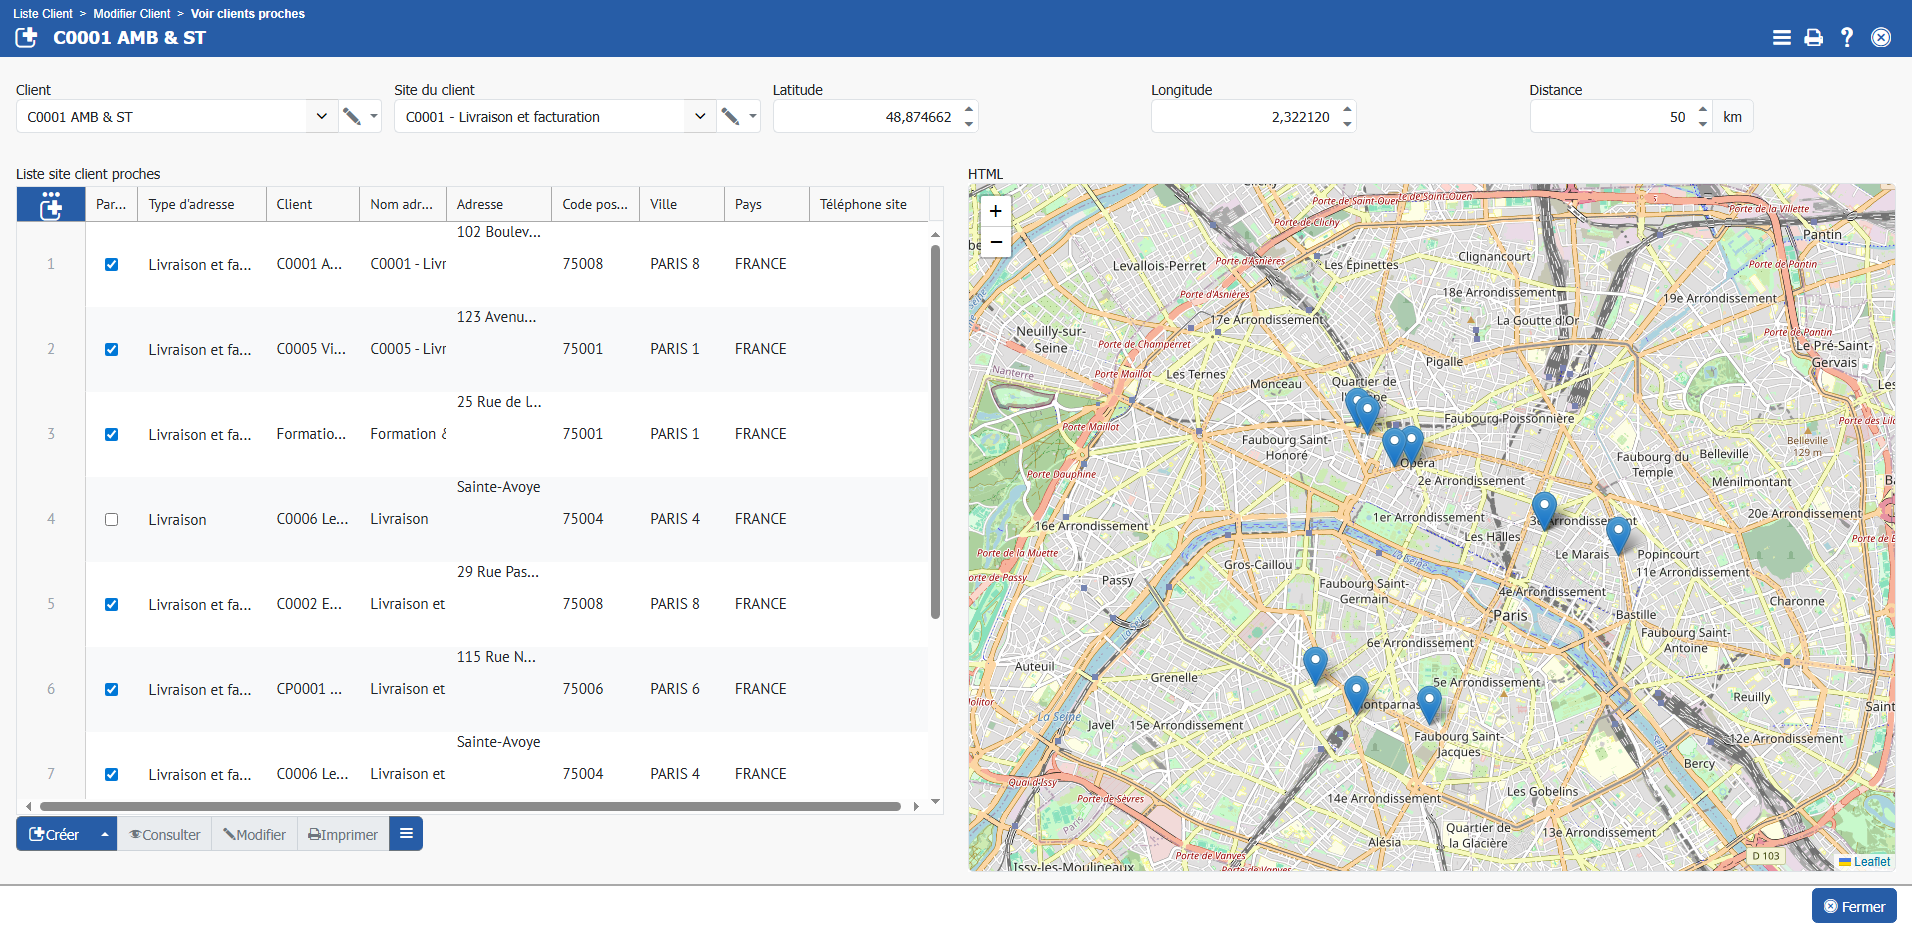Click the pencil edit icon beside Client field

coord(352,117)
